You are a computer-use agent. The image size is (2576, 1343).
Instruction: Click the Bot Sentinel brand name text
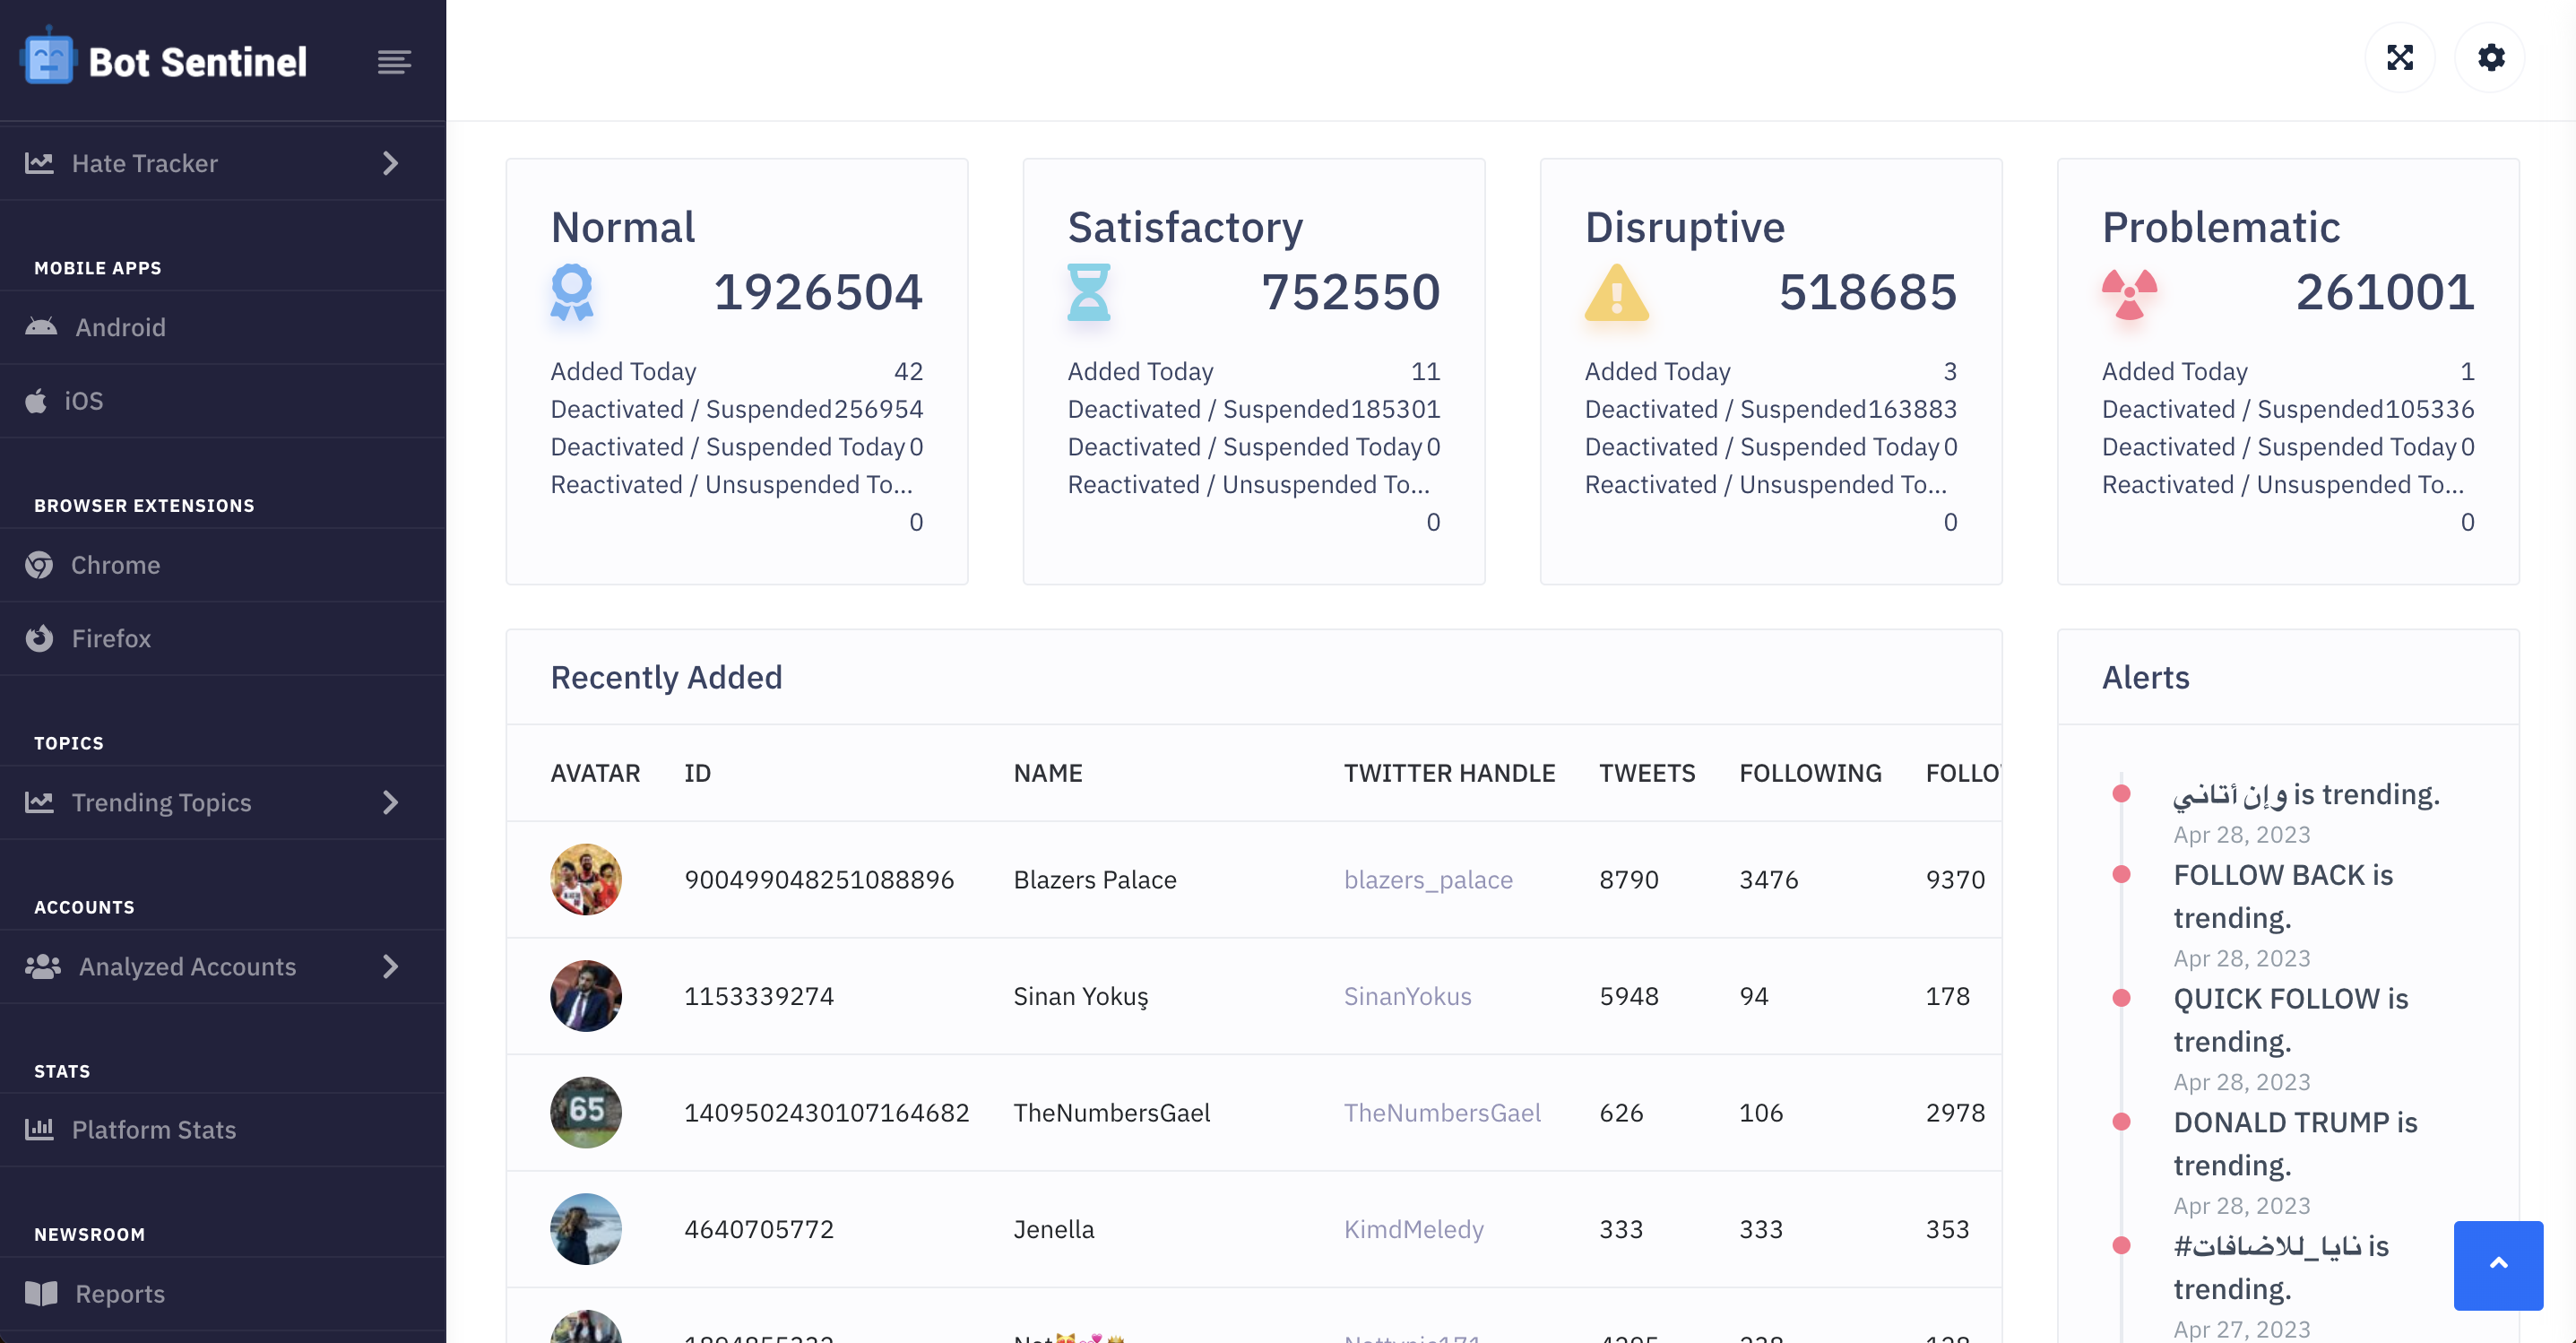[197, 62]
